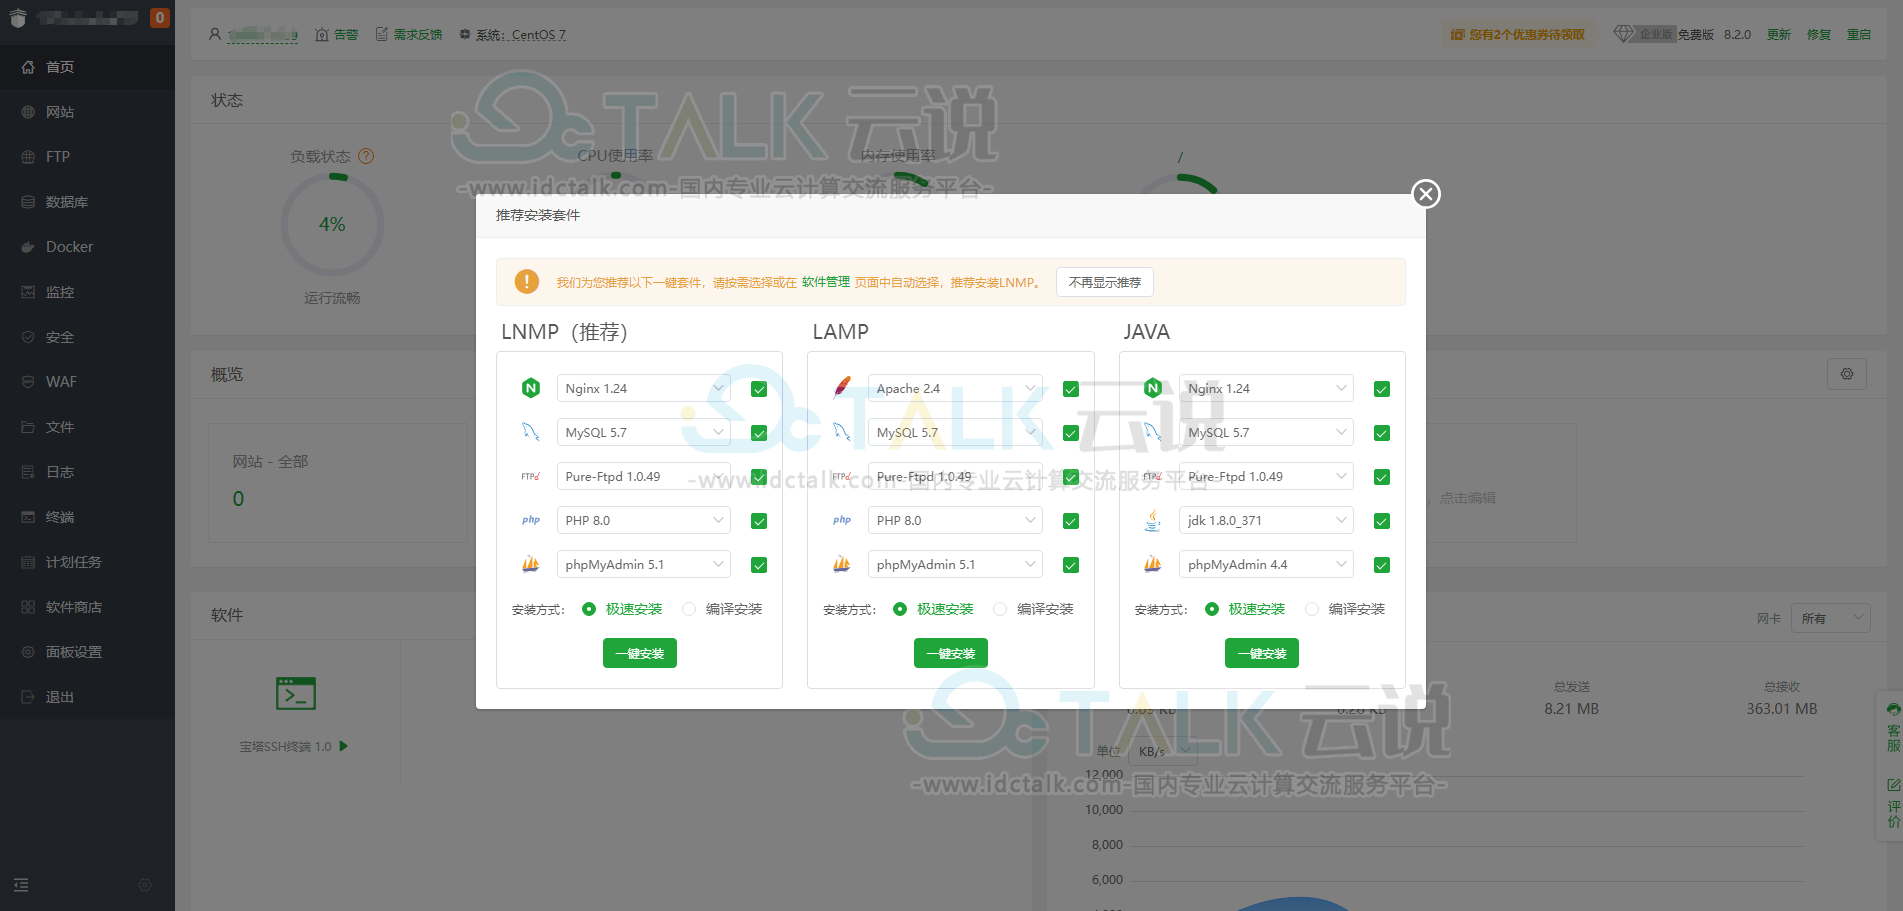Uncheck Apache 2.4 checkbox in LAMP
The height and width of the screenshot is (911, 1903).
pos(1071,389)
